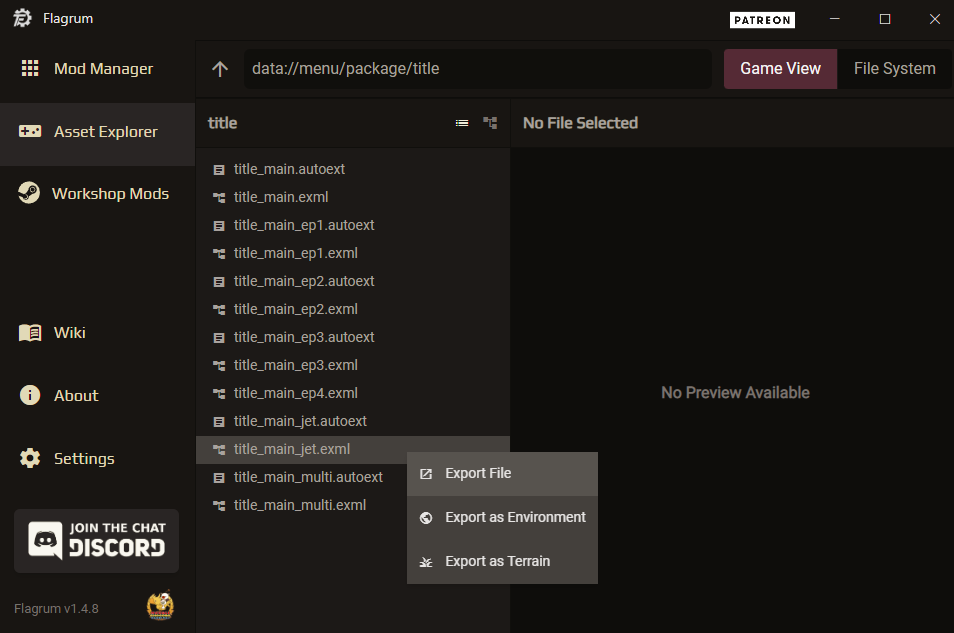Select title_main_ep2.autoext file
This screenshot has height=633, width=954.
[353, 281]
